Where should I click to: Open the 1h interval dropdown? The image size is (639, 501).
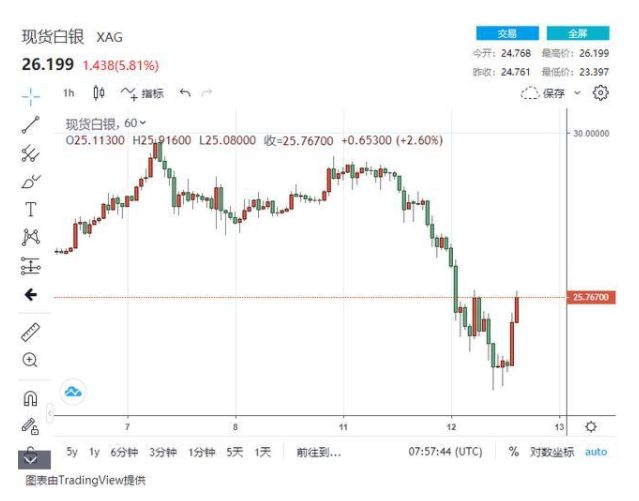pyautogui.click(x=68, y=93)
